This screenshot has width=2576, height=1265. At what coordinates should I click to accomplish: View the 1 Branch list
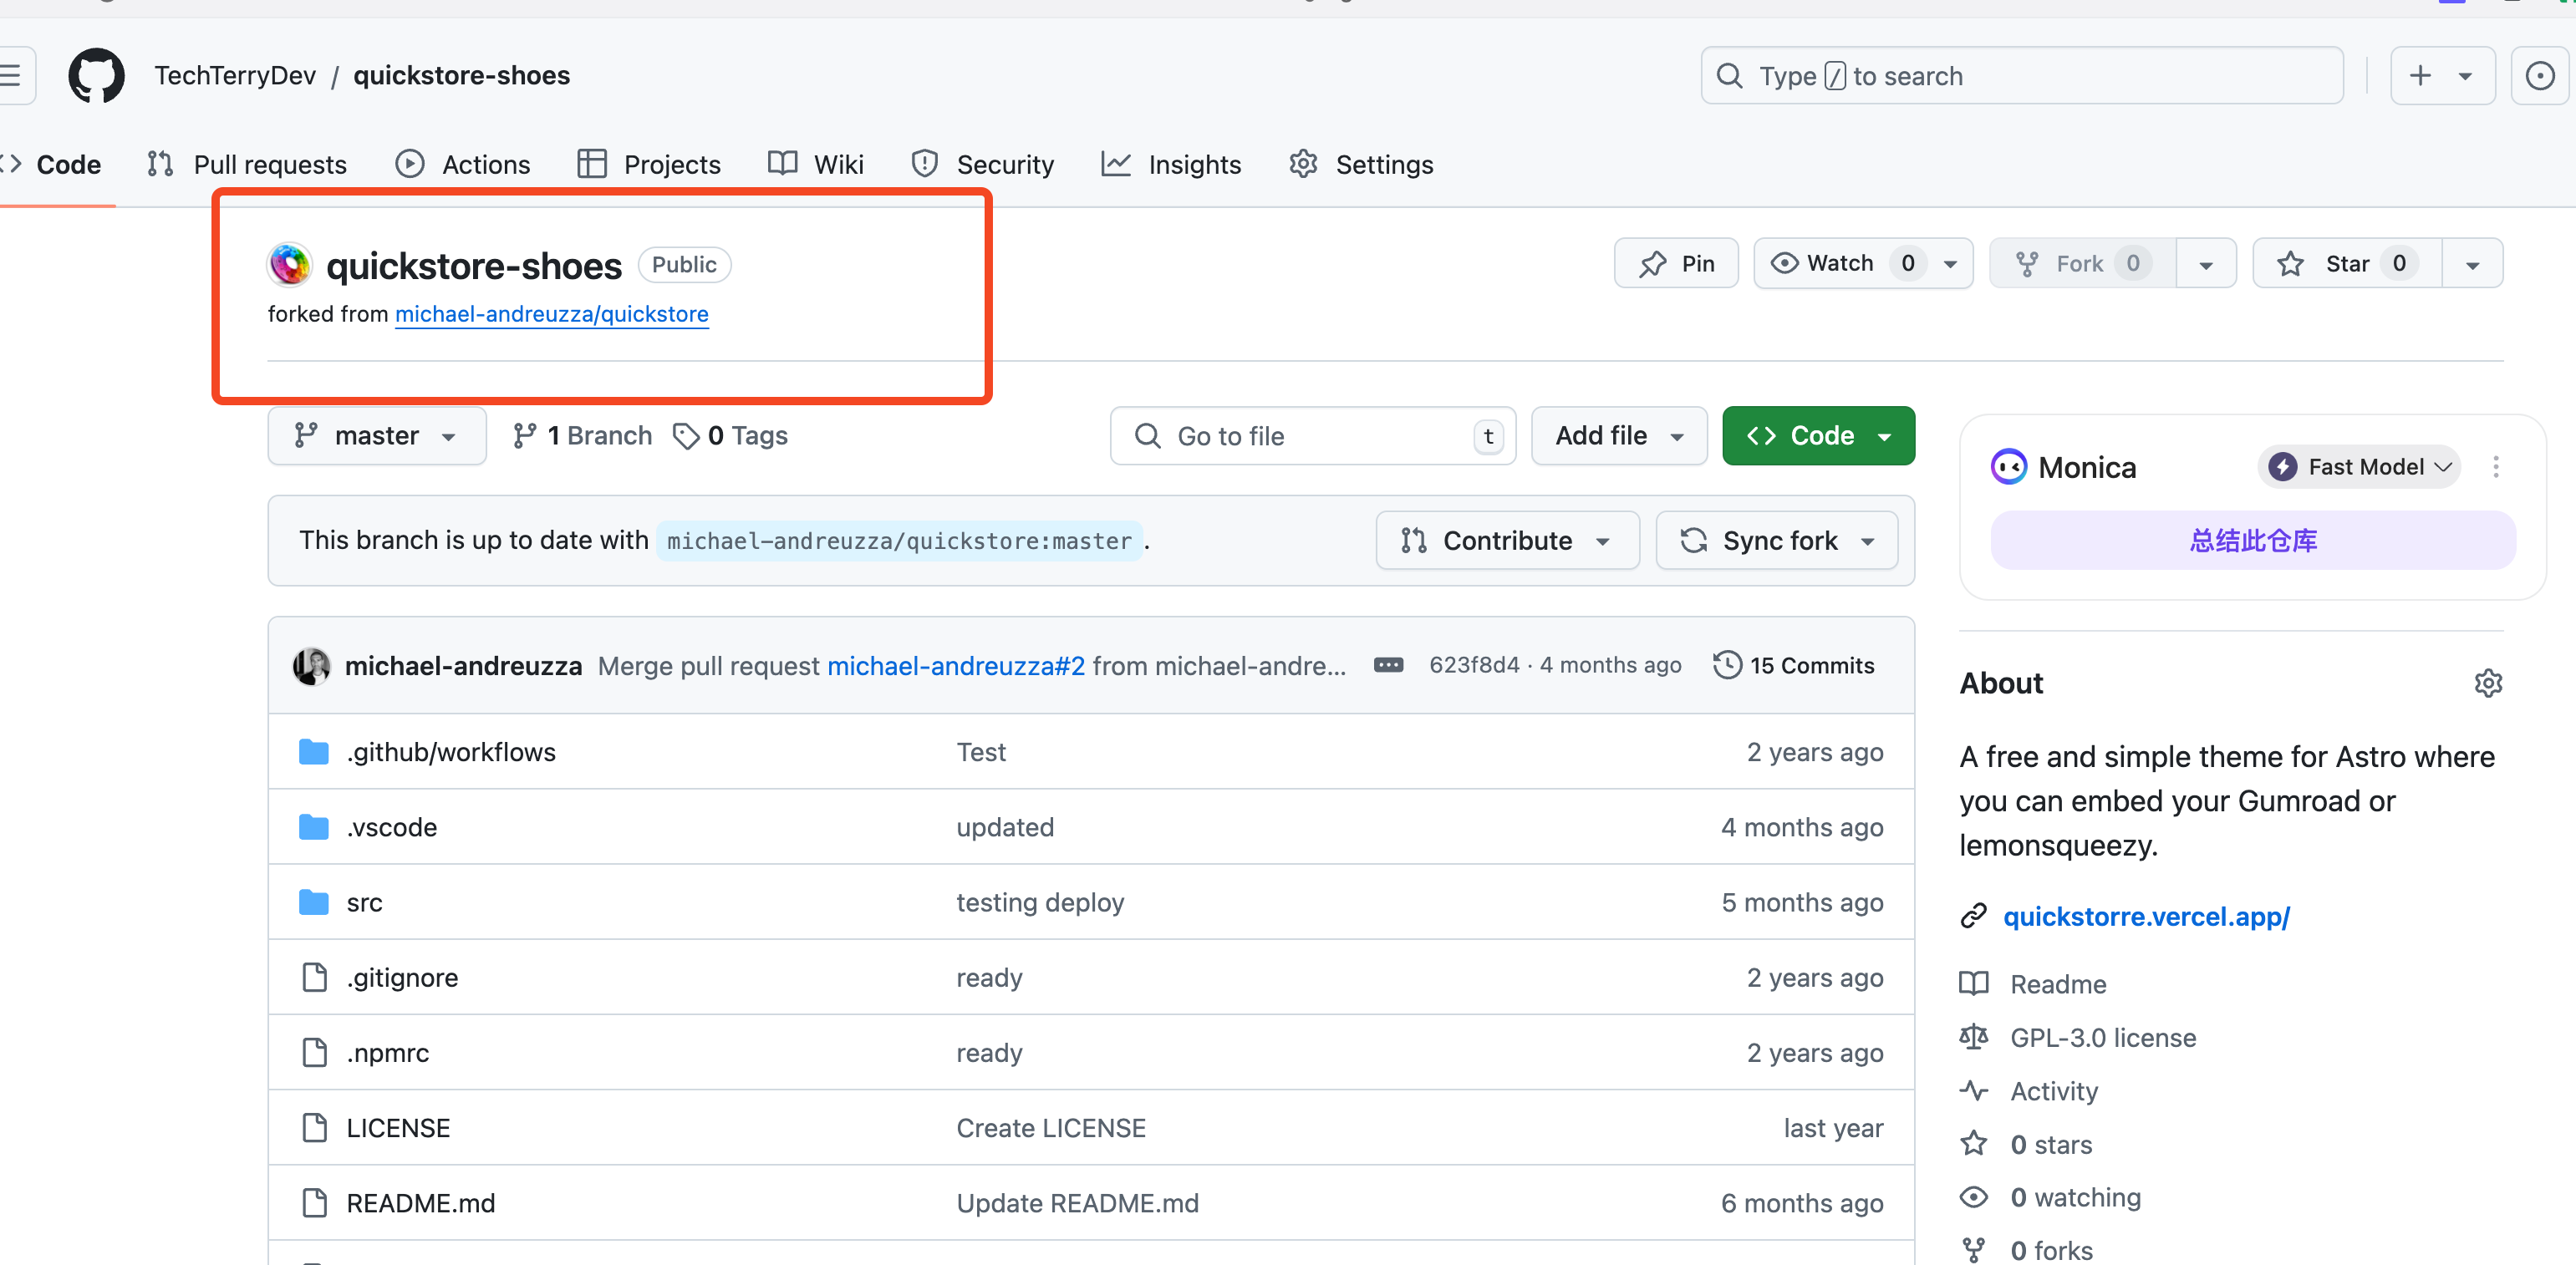coord(582,436)
